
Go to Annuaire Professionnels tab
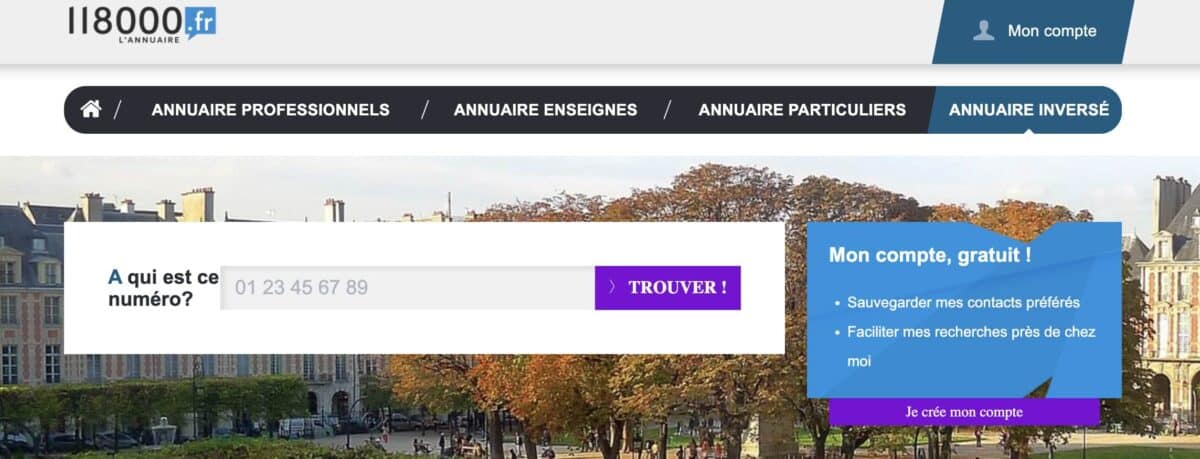[270, 110]
